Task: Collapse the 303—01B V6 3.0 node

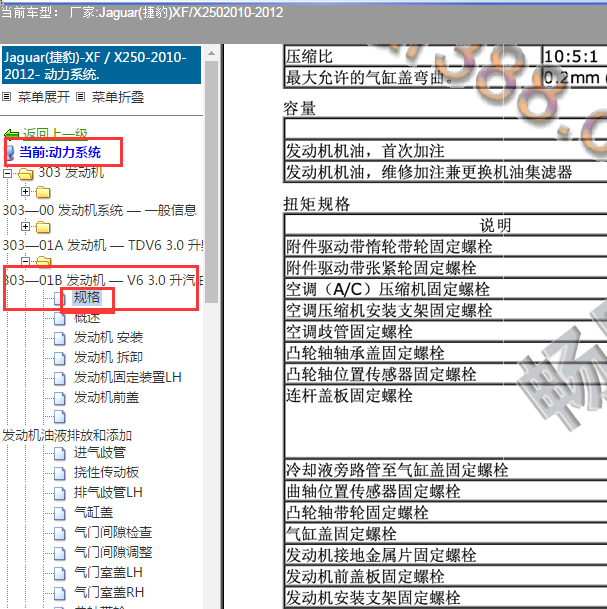Action: (25, 261)
